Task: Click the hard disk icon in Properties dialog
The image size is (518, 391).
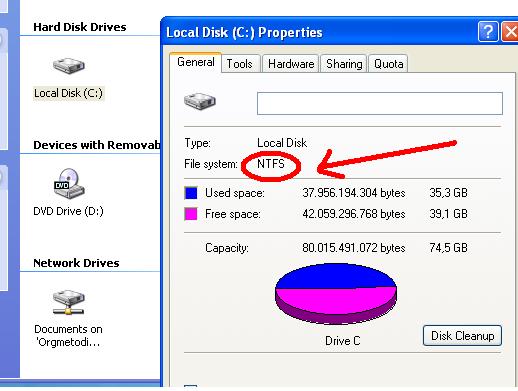Action: 200,101
